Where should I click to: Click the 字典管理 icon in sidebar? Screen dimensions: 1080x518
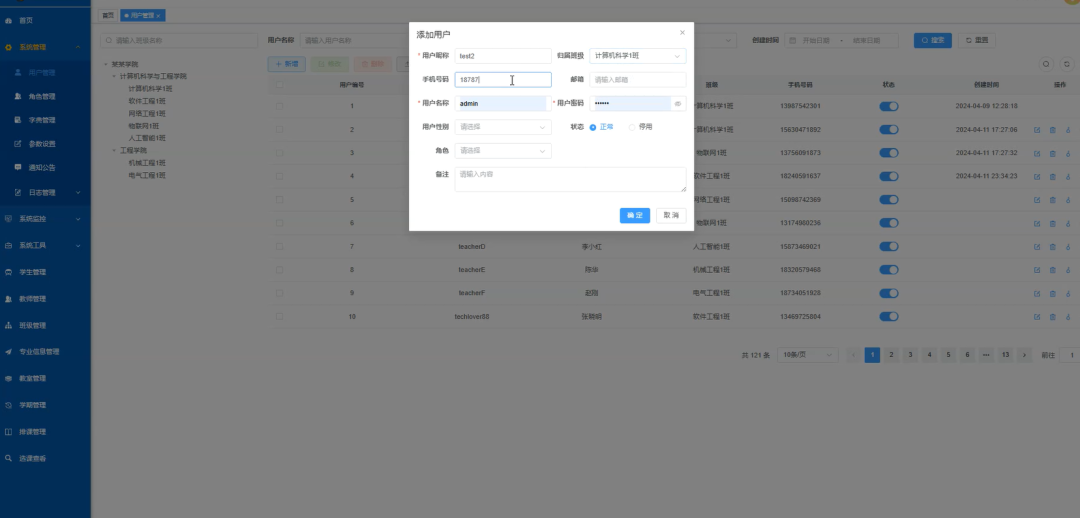tap(18, 120)
